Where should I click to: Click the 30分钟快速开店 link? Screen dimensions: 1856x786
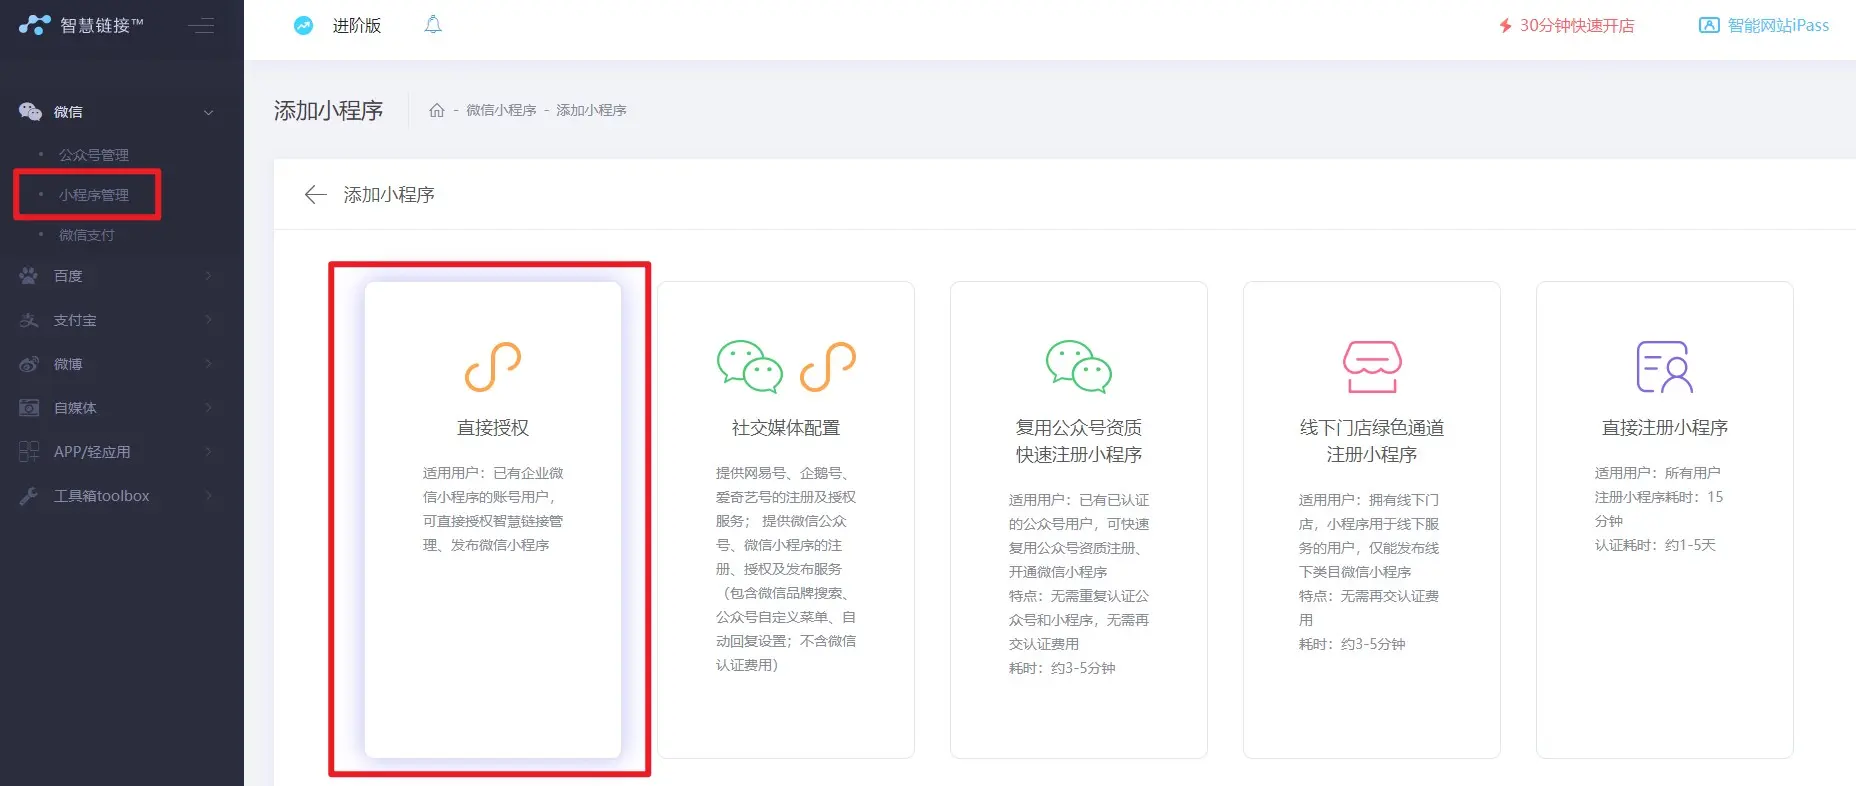click(1566, 26)
